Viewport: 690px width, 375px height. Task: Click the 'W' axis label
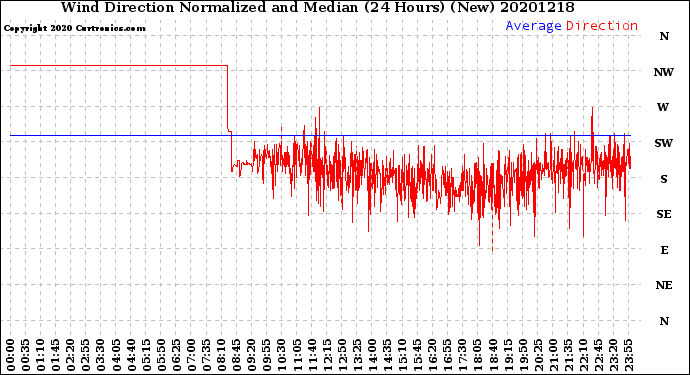tap(663, 107)
